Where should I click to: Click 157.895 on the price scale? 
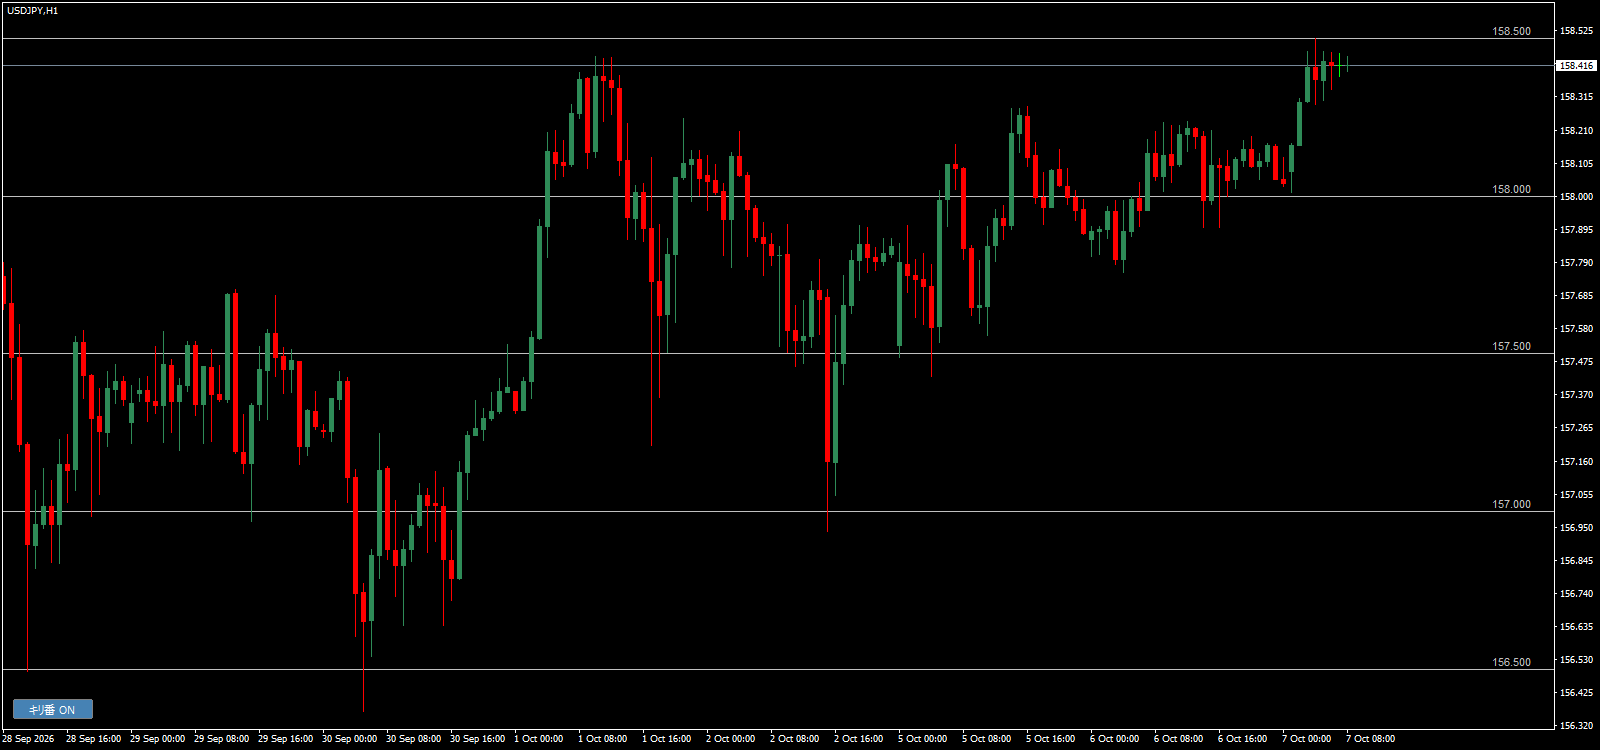click(x=1576, y=229)
